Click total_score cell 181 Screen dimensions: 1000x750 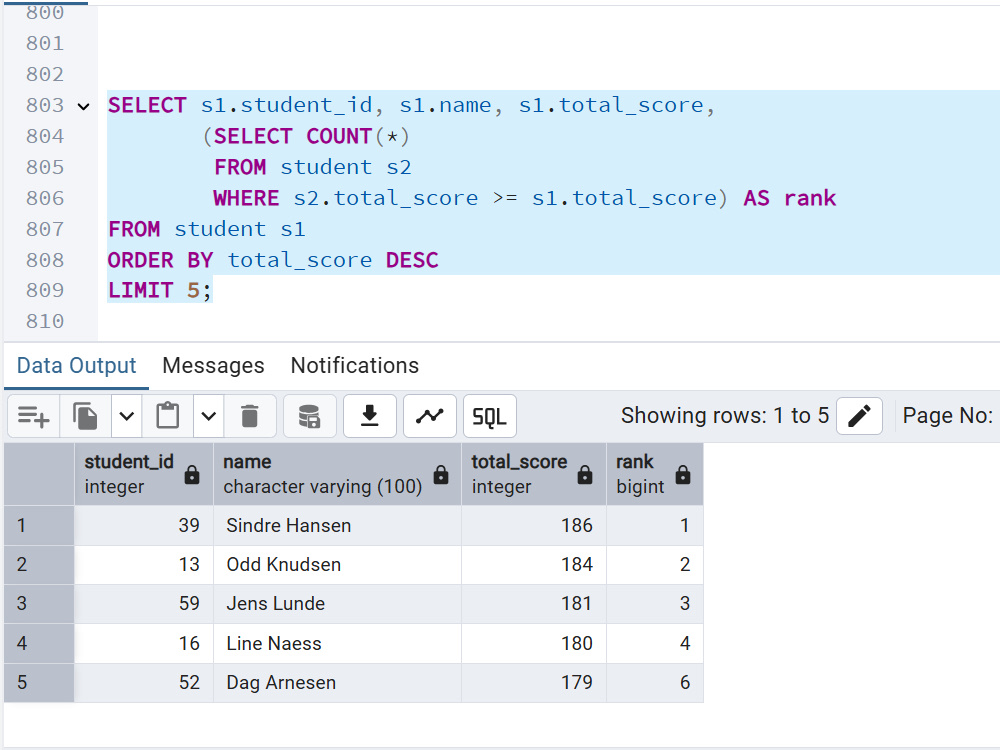[534, 603]
